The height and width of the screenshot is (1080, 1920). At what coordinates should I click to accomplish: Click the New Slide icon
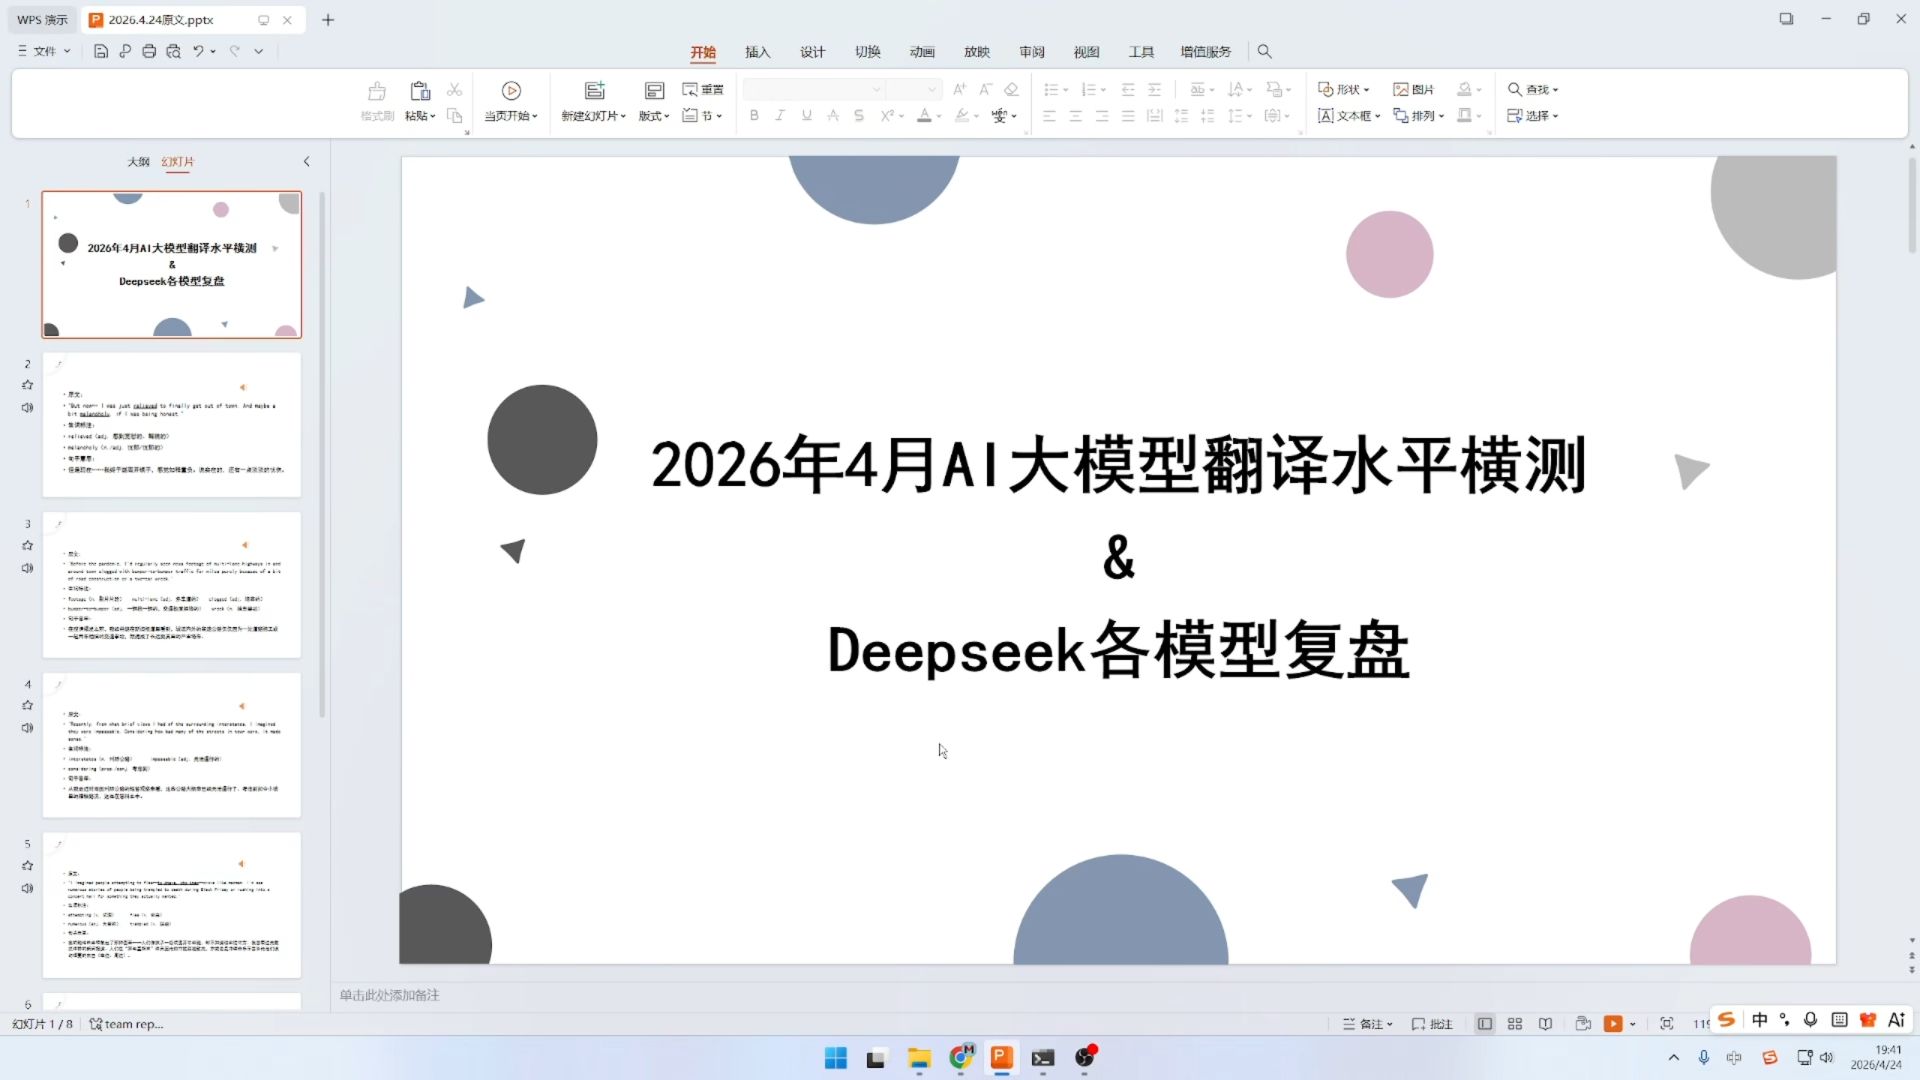click(594, 91)
